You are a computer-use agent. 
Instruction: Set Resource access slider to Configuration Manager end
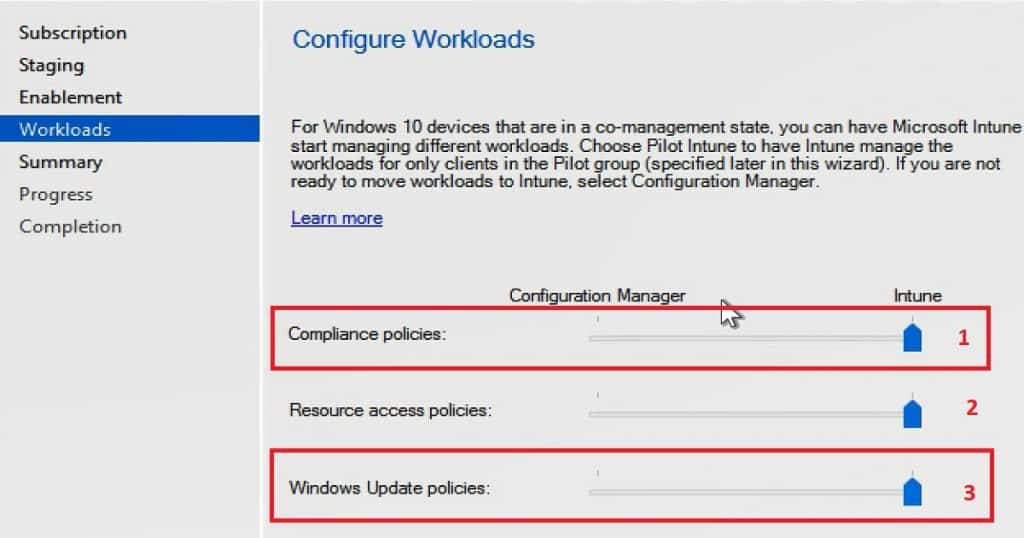pos(597,413)
